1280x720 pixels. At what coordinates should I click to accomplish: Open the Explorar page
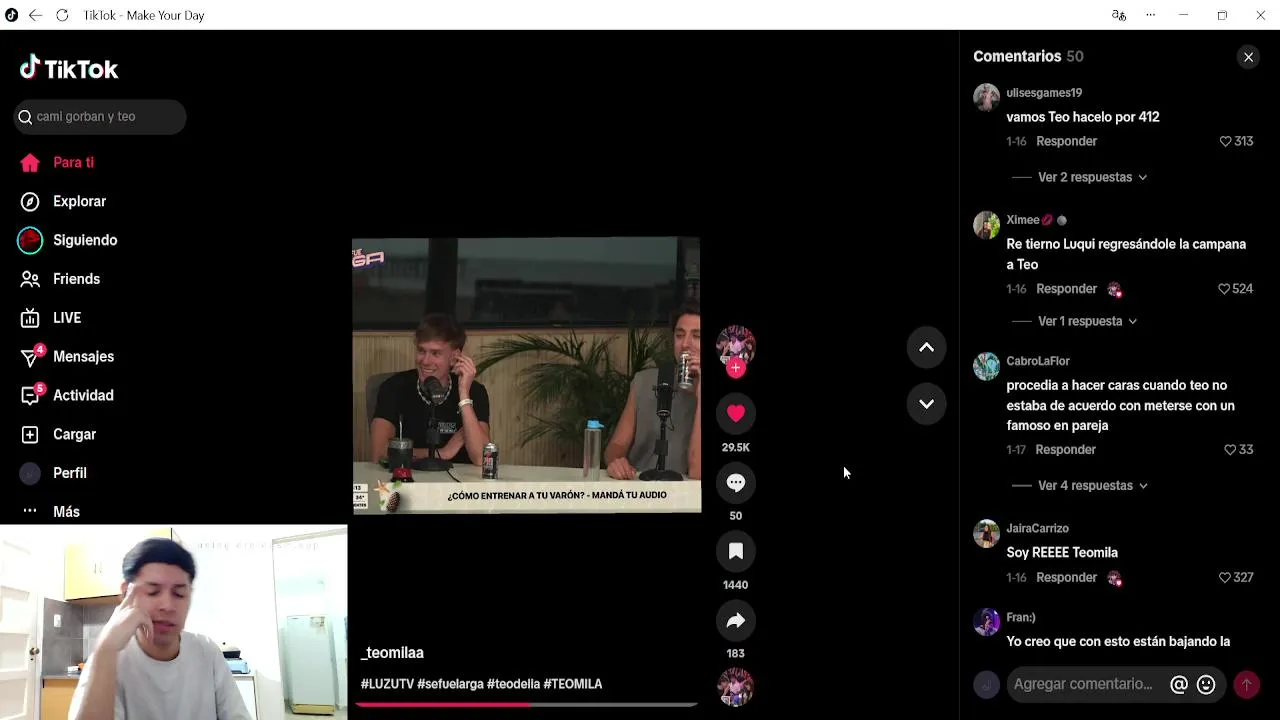pos(79,202)
